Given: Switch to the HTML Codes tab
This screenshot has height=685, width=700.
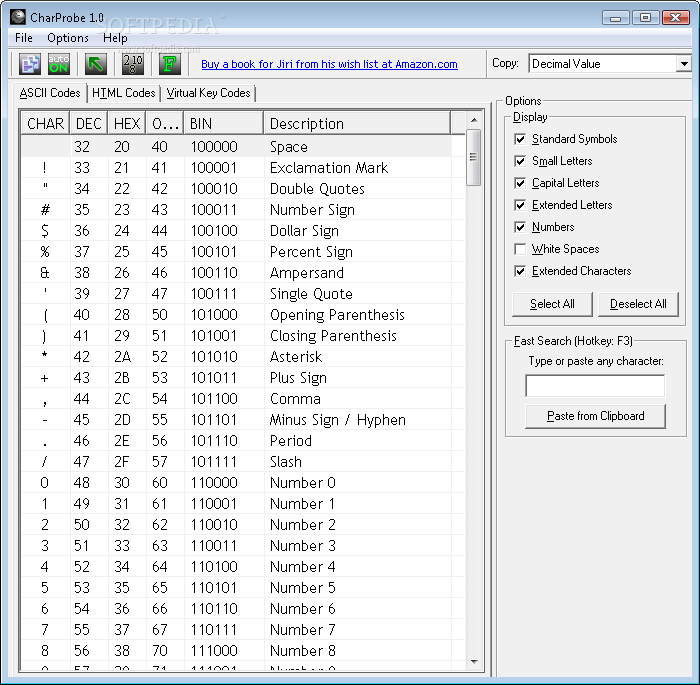Looking at the screenshot, I should (123, 93).
